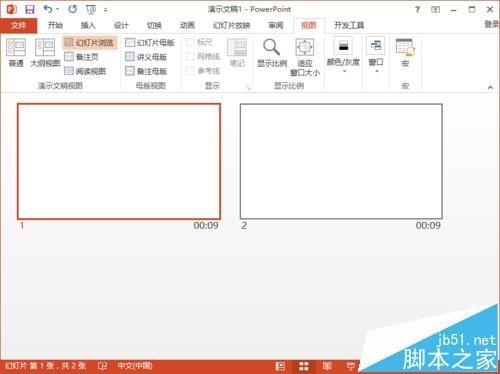Open the undo history dropdown arrow
The image size is (500, 374).
58,9
